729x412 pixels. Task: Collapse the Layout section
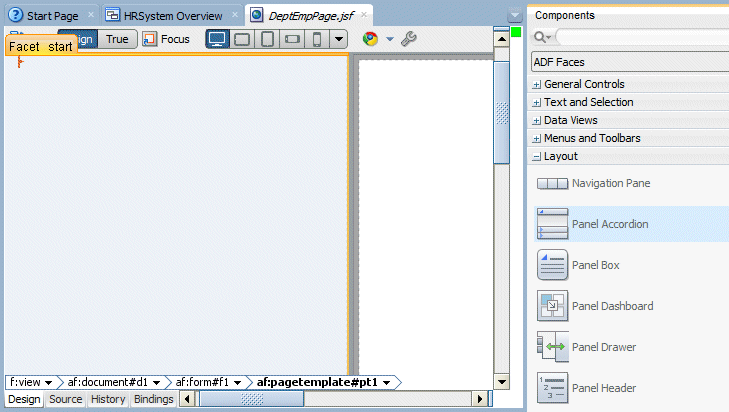click(537, 157)
